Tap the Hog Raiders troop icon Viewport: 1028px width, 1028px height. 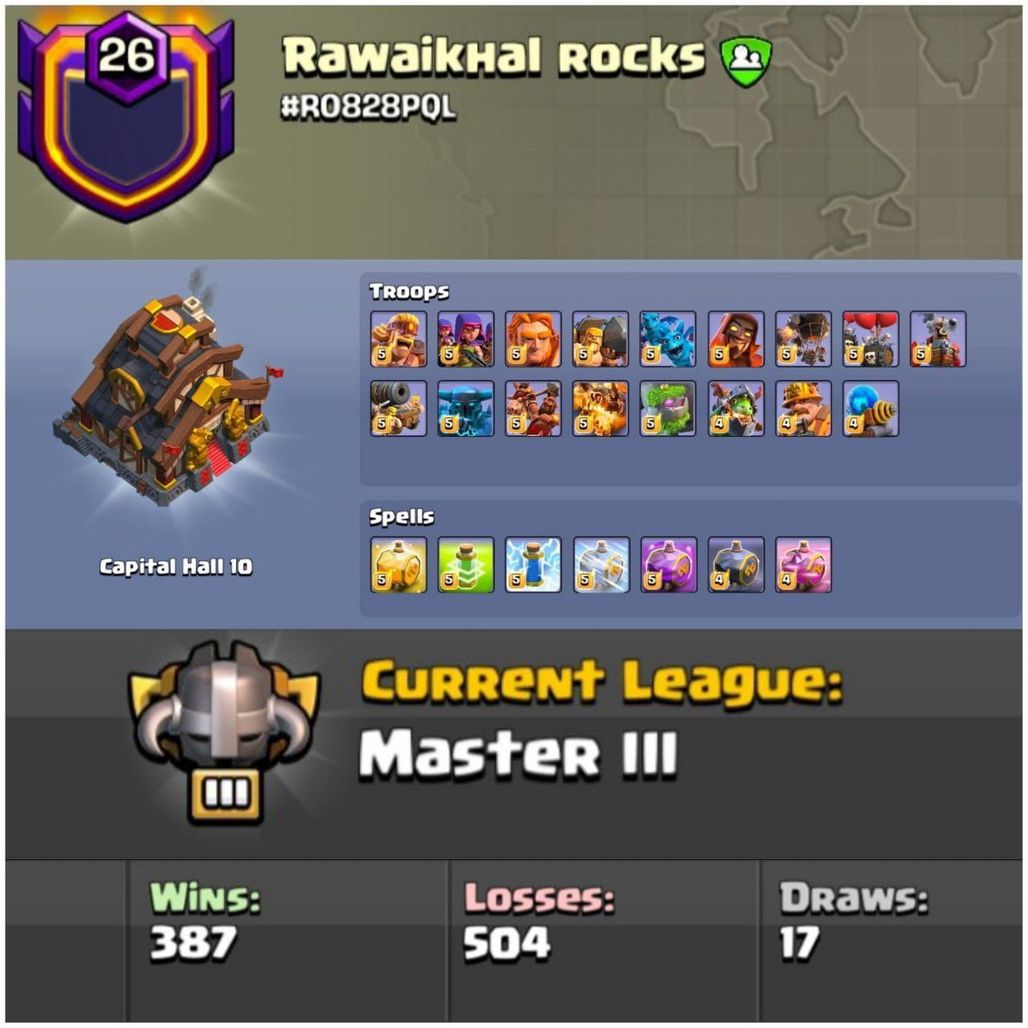(x=533, y=408)
